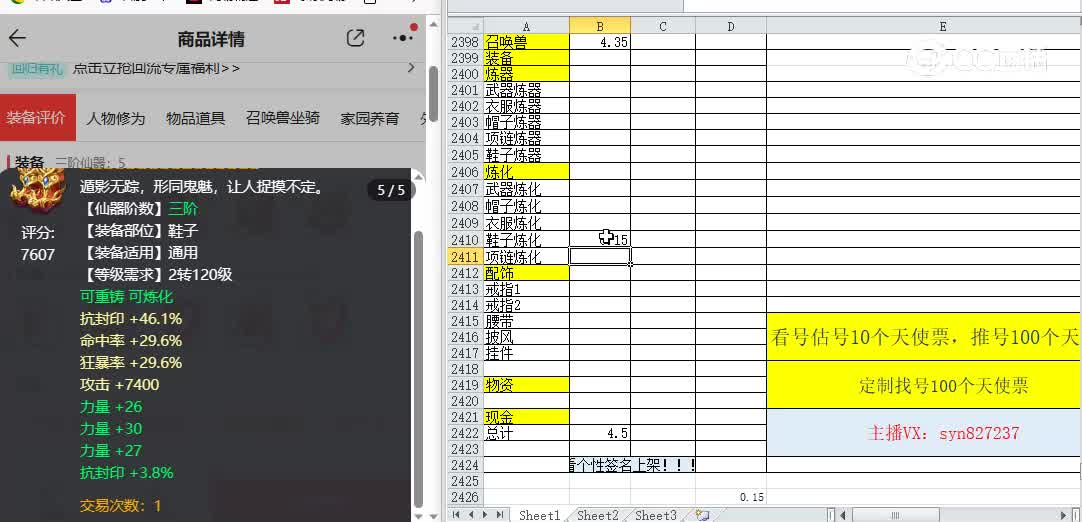Switch to the Sheet2 tab
The height and width of the screenshot is (522, 1082).
pyautogui.click(x=598, y=515)
